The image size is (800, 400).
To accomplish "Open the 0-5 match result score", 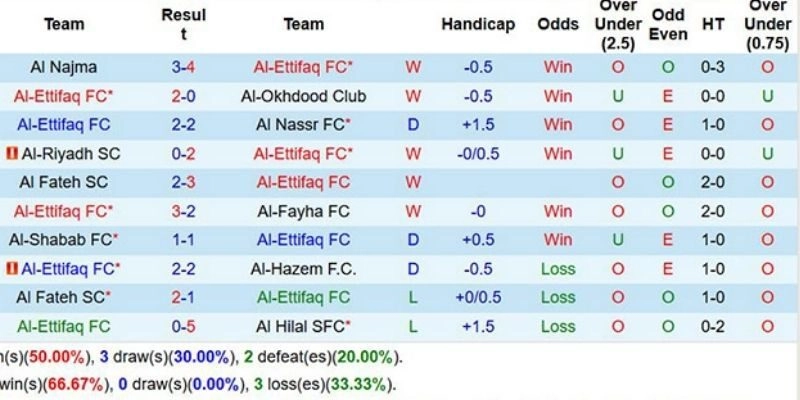I will point(183,327).
